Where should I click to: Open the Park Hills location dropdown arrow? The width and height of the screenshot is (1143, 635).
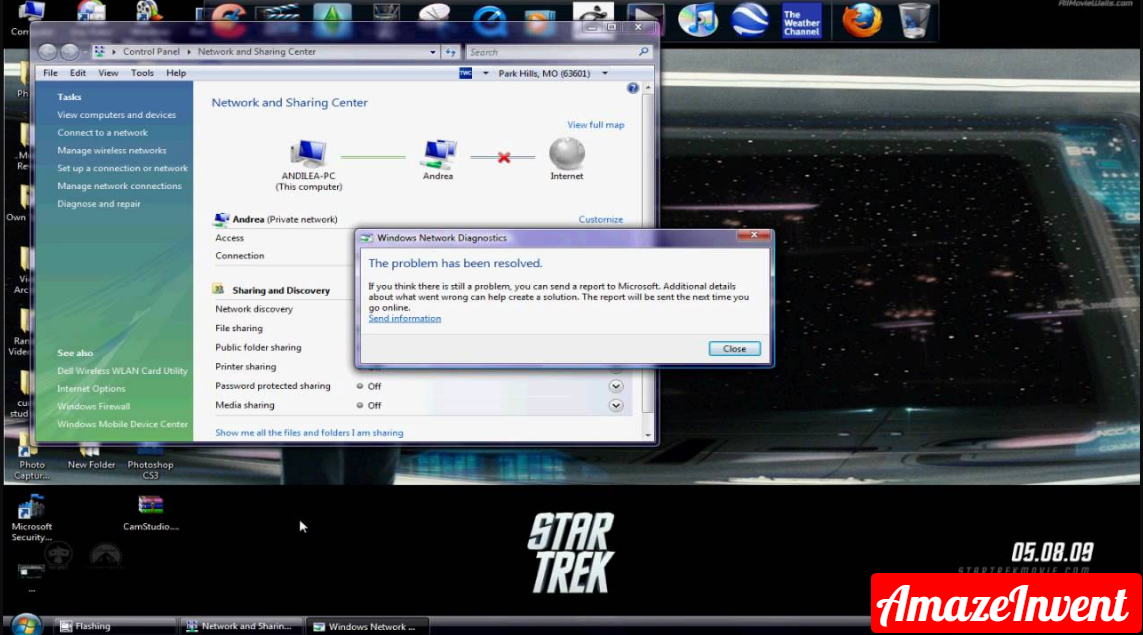click(x=605, y=74)
